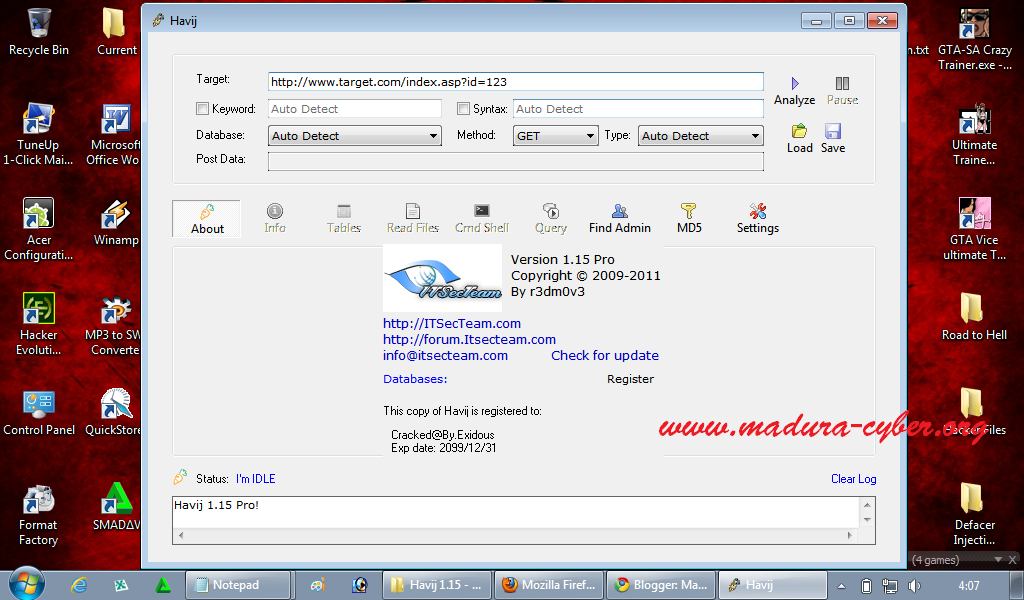The width and height of the screenshot is (1024, 600).
Task: Open the Find Admin tool
Action: (x=620, y=219)
